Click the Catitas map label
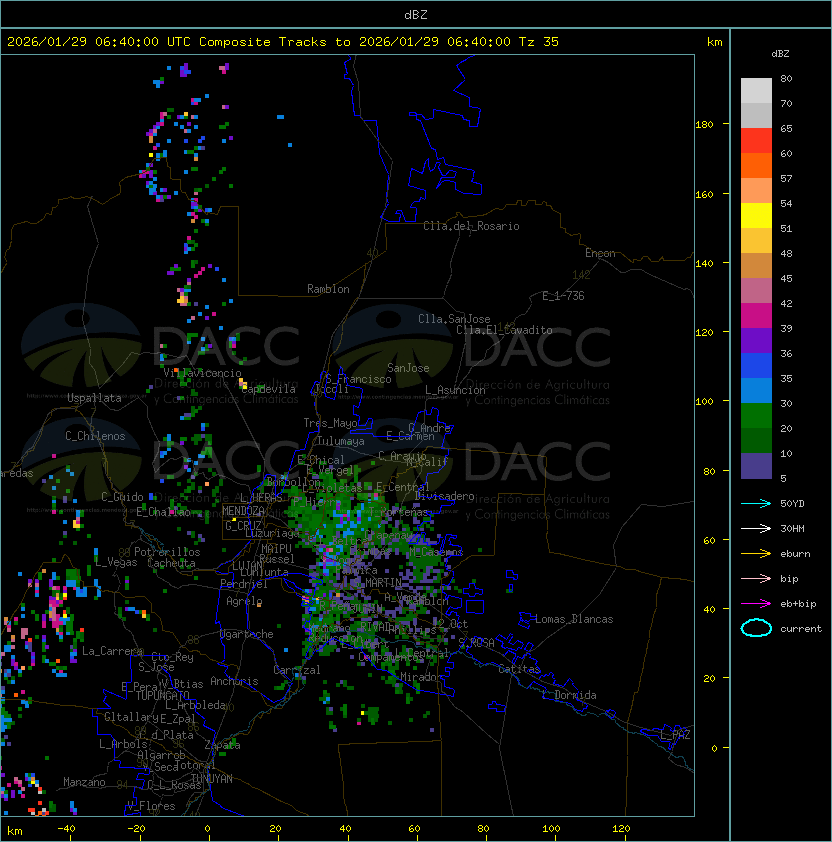Viewport: 832px width, 842px height. [x=519, y=669]
